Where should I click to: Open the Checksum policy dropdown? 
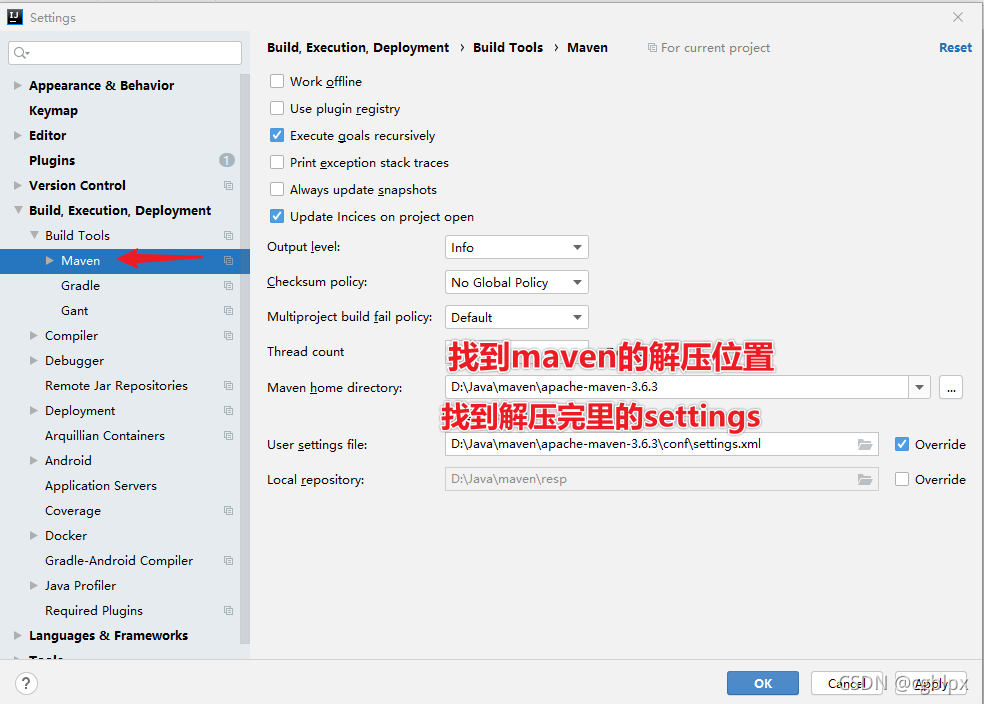[x=516, y=282]
